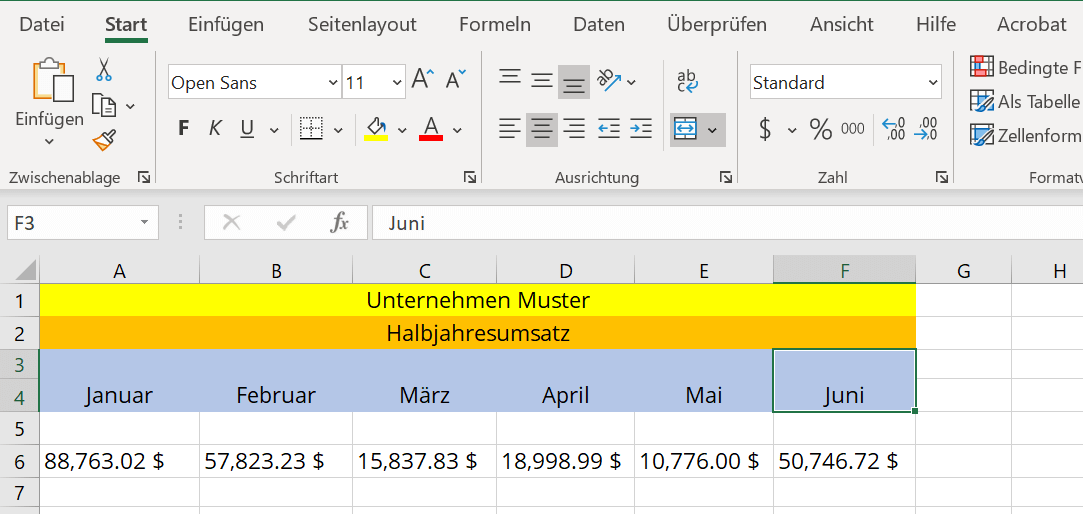Open borders dropdown arrow
The width and height of the screenshot is (1083, 514).
pos(338,130)
